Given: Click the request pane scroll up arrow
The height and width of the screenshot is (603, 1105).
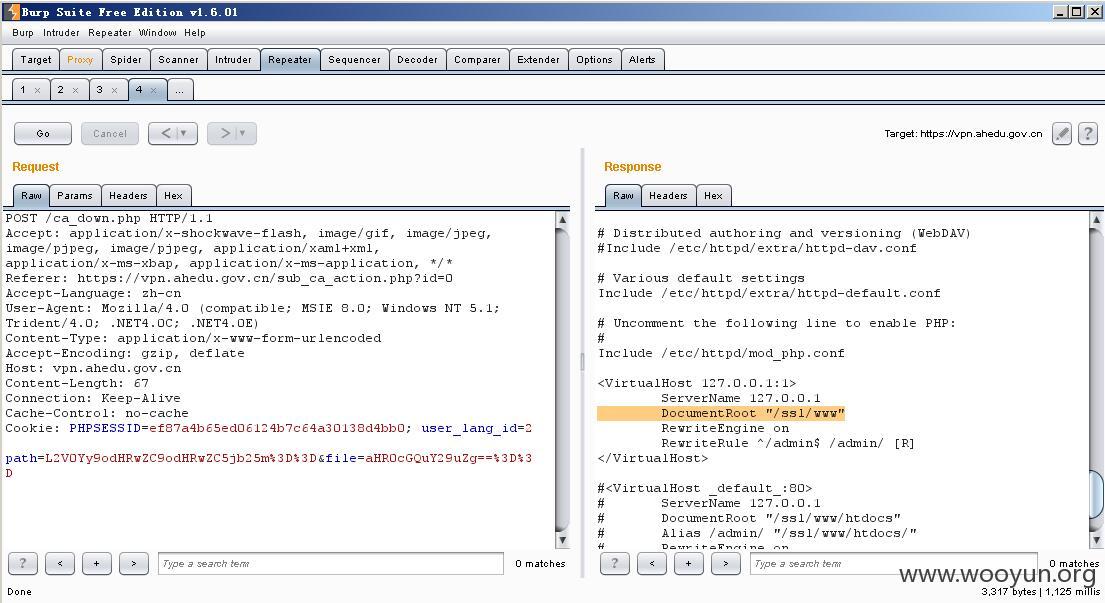Looking at the screenshot, I should (x=562, y=219).
